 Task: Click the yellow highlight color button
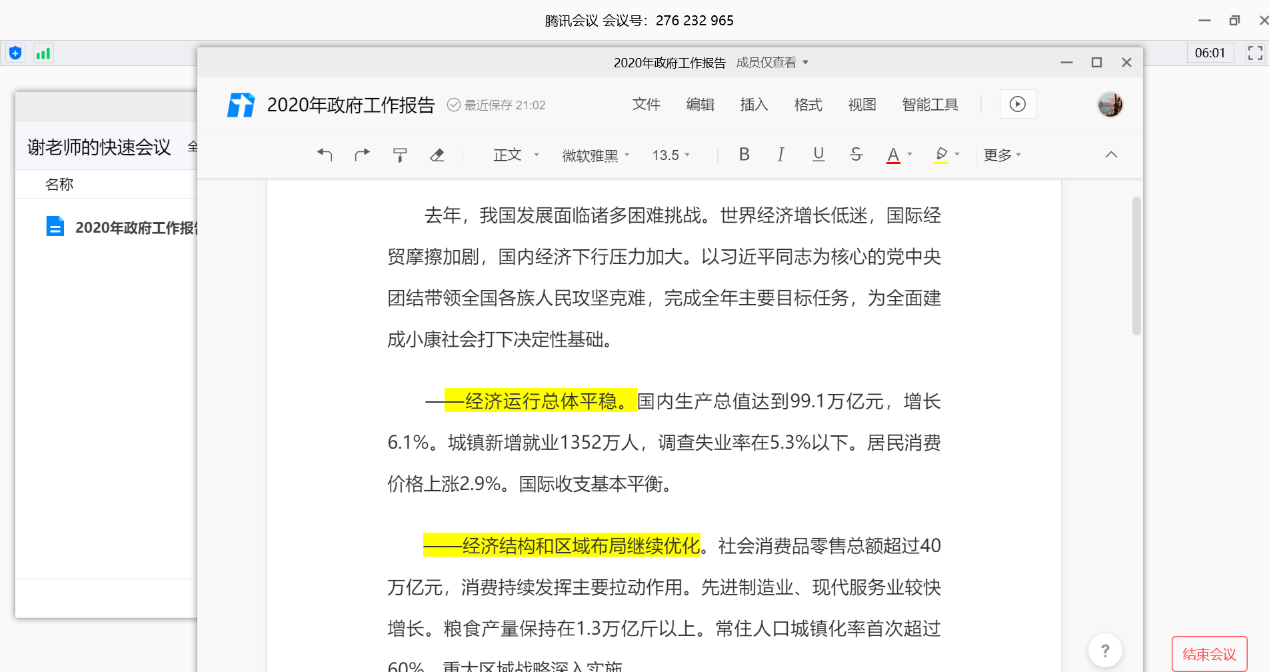[x=940, y=155]
